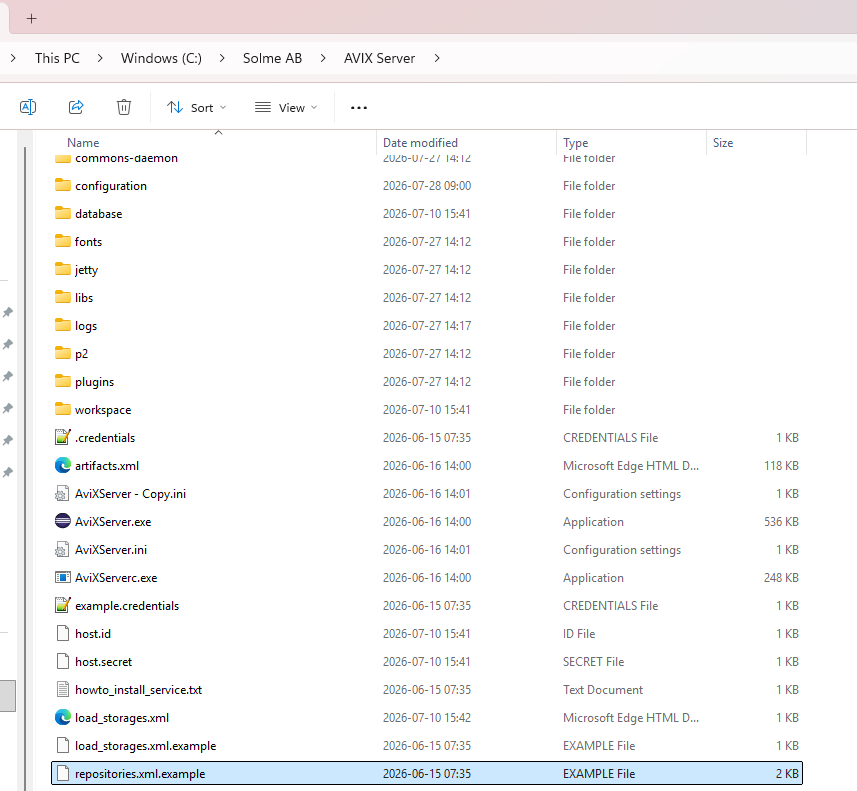Open the View dropdown menu
This screenshot has width=857, height=791.
pos(286,108)
